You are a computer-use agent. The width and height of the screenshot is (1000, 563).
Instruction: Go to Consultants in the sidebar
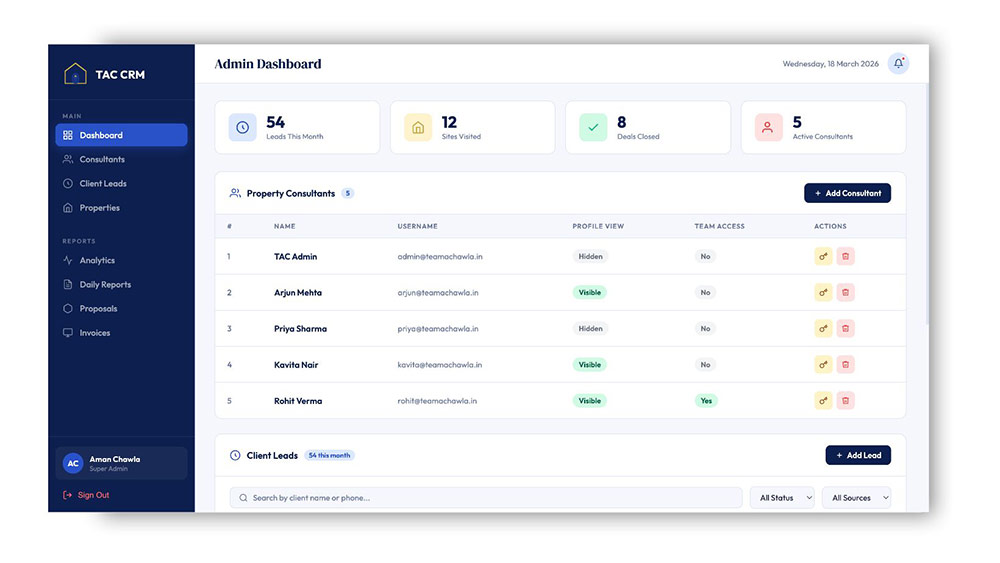102,160
